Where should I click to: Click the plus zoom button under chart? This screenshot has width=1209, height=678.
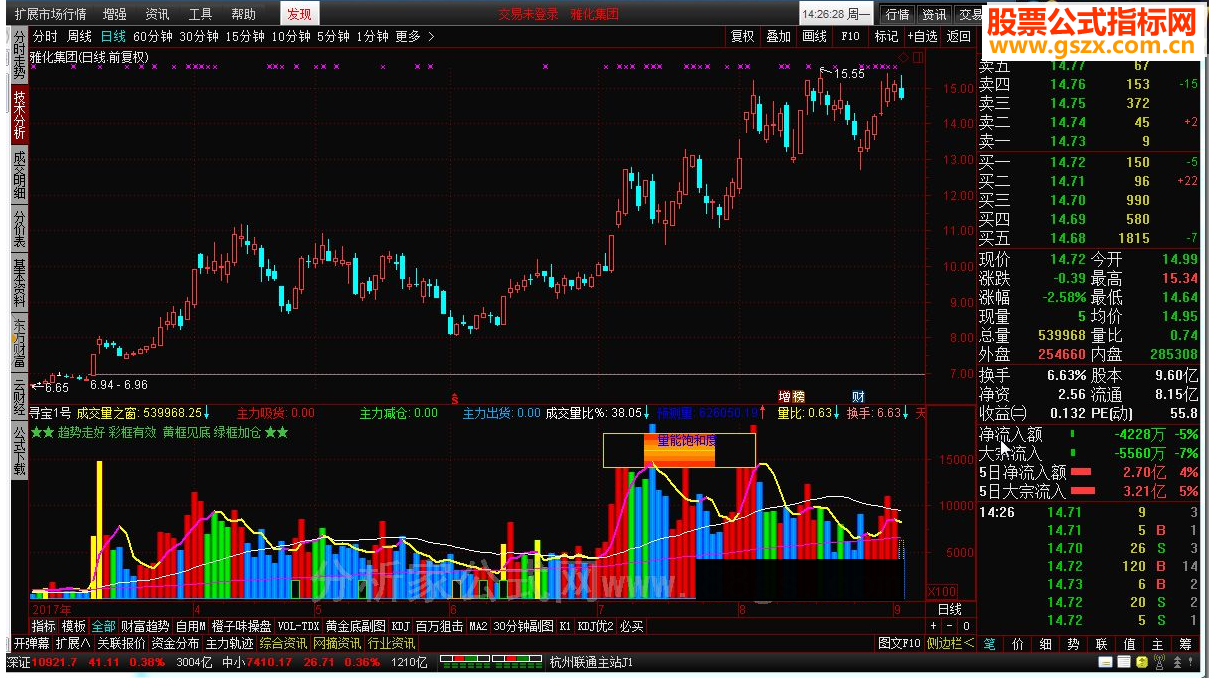[x=934, y=626]
